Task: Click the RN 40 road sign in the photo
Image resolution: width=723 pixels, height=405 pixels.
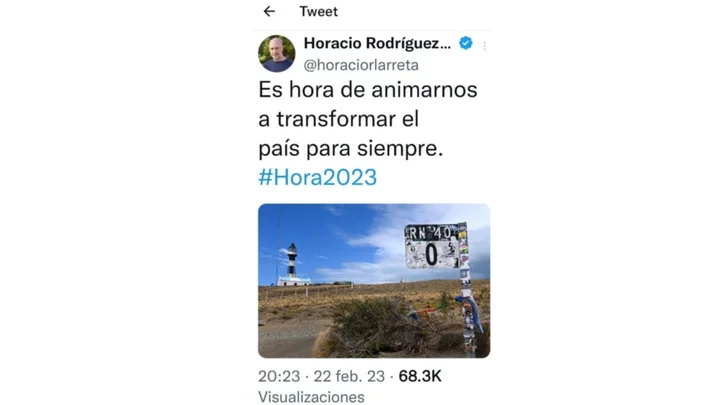Action: pyautogui.click(x=432, y=246)
